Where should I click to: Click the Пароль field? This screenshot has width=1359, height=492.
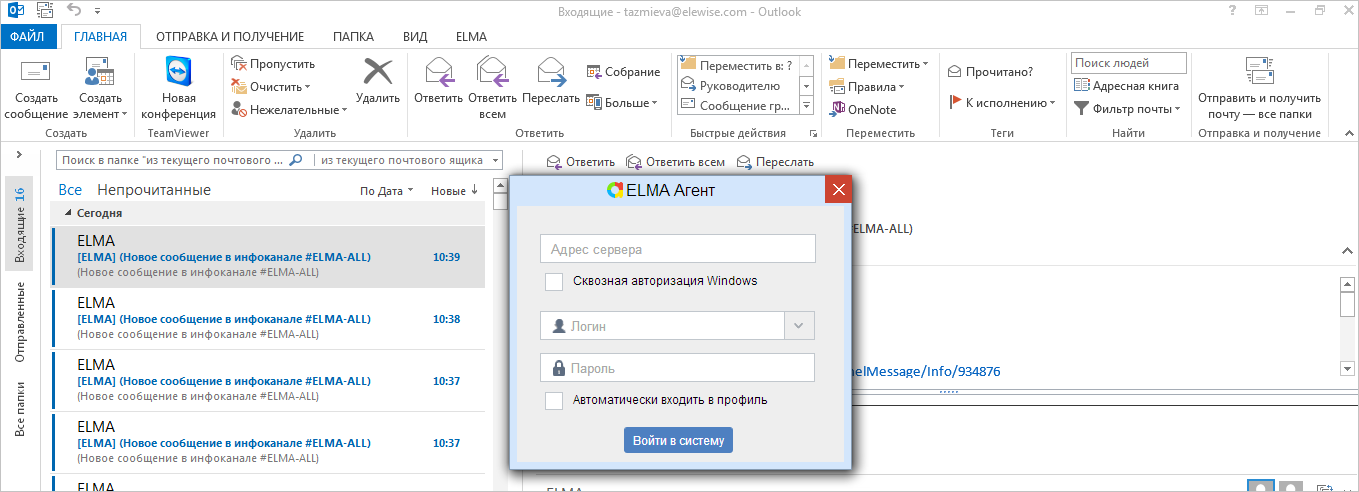pos(678,368)
